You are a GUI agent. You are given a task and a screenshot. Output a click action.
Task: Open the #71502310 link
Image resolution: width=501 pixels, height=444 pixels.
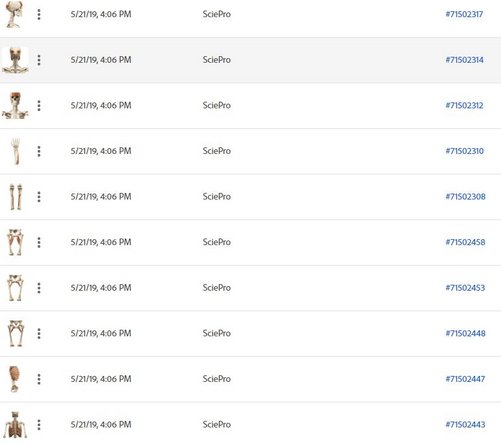point(465,151)
